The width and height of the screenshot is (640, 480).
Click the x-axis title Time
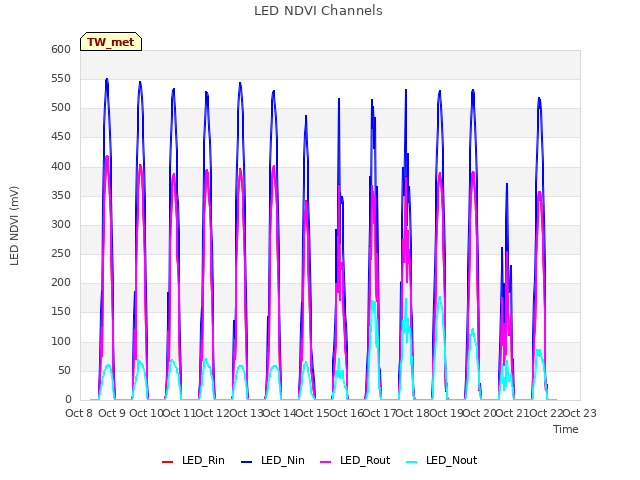(566, 429)
